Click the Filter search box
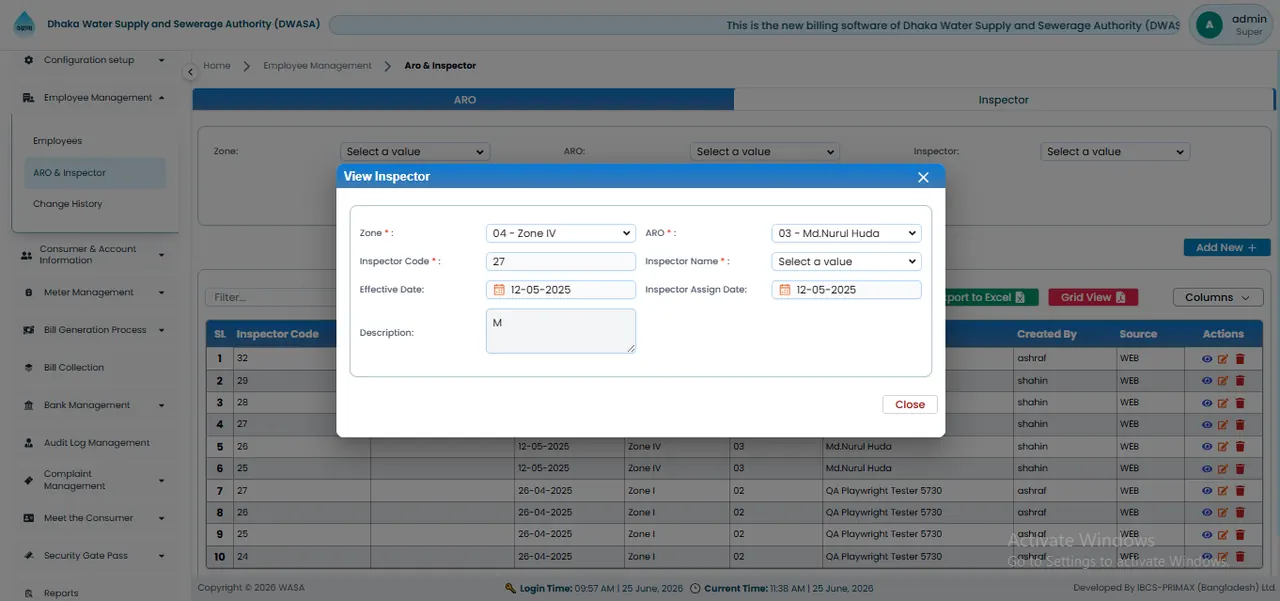This screenshot has height=601, width=1280. [272, 297]
